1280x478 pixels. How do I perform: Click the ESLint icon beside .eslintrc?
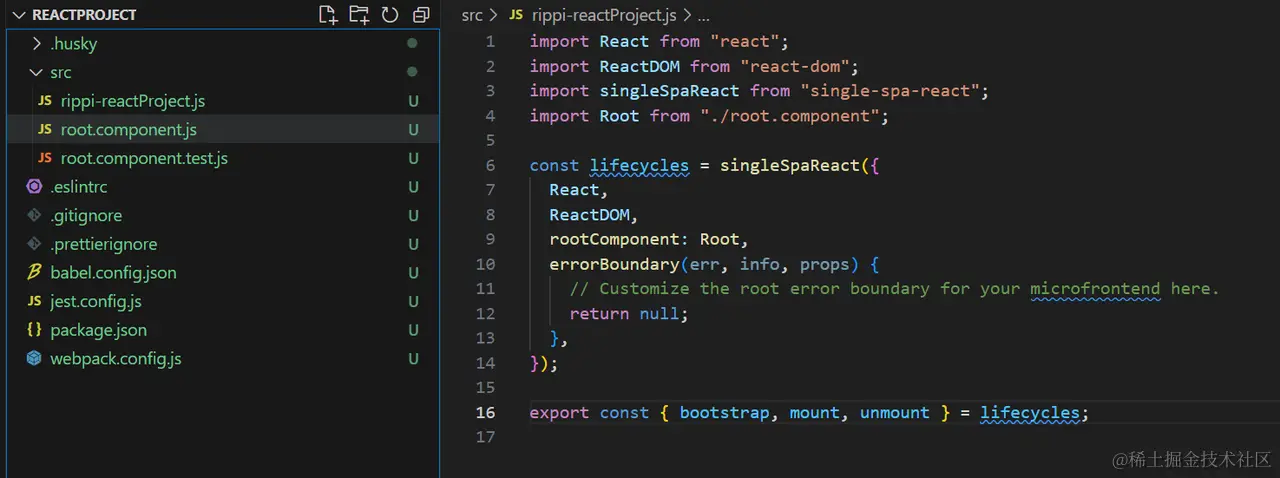pyautogui.click(x=34, y=187)
